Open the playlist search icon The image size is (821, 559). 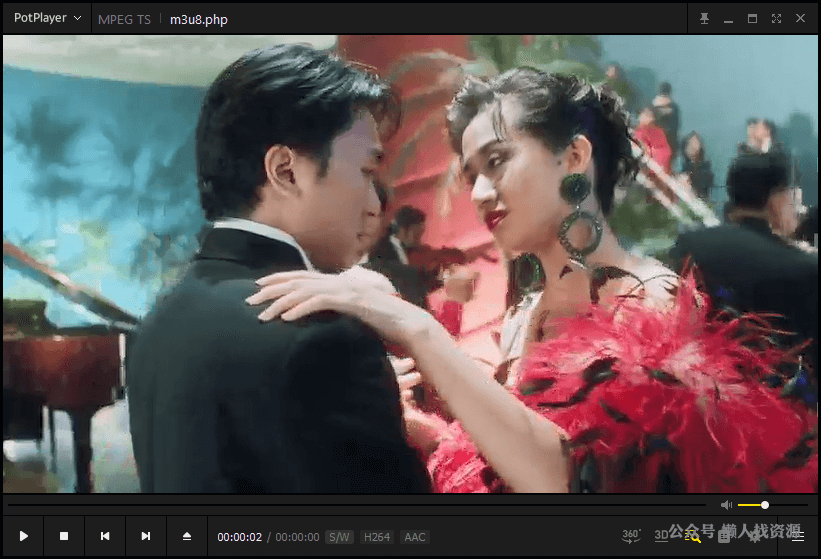693,536
